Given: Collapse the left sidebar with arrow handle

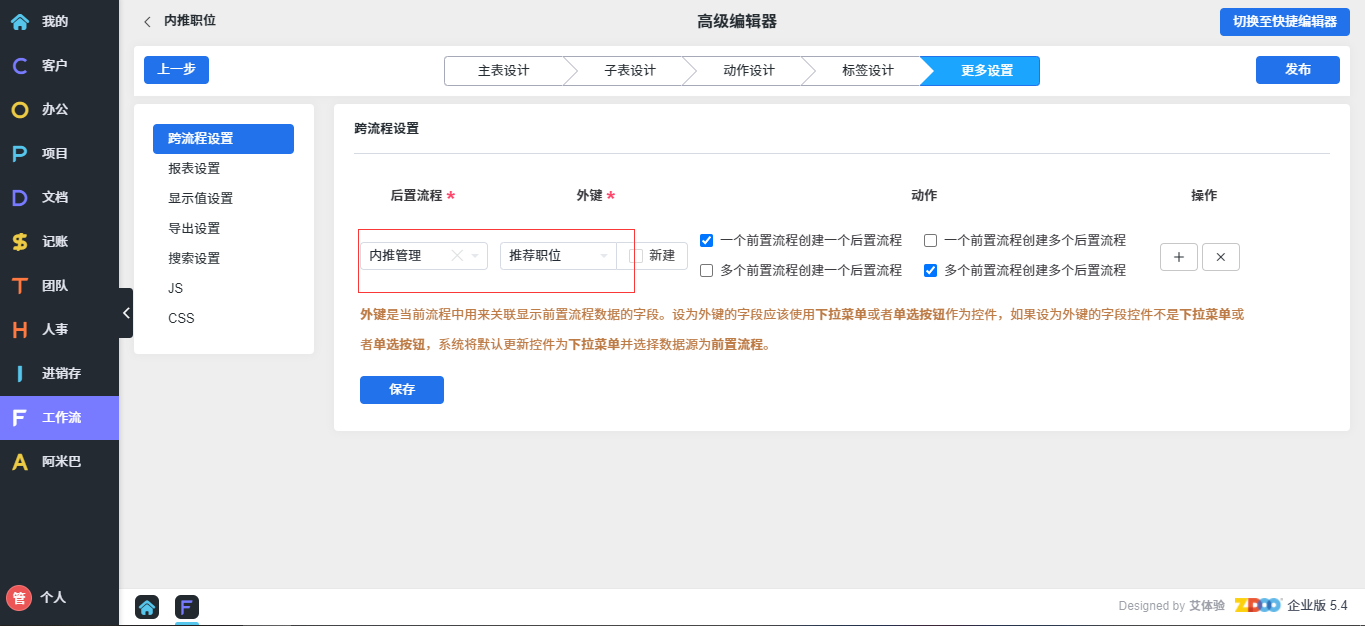Looking at the screenshot, I should [126, 313].
